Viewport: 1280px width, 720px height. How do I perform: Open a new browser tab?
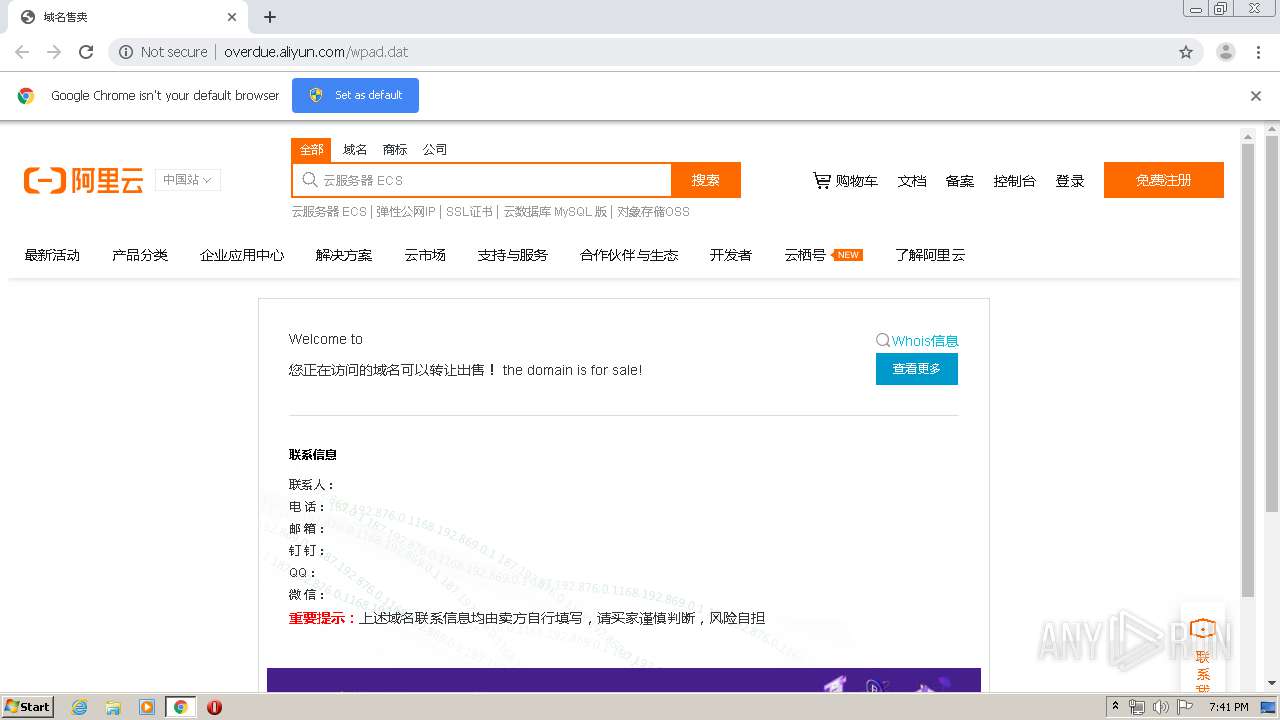click(270, 17)
